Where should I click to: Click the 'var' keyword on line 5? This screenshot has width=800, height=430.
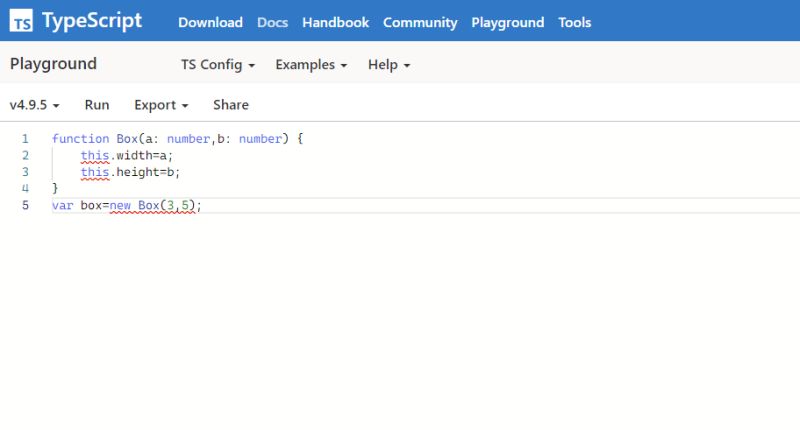tap(63, 206)
